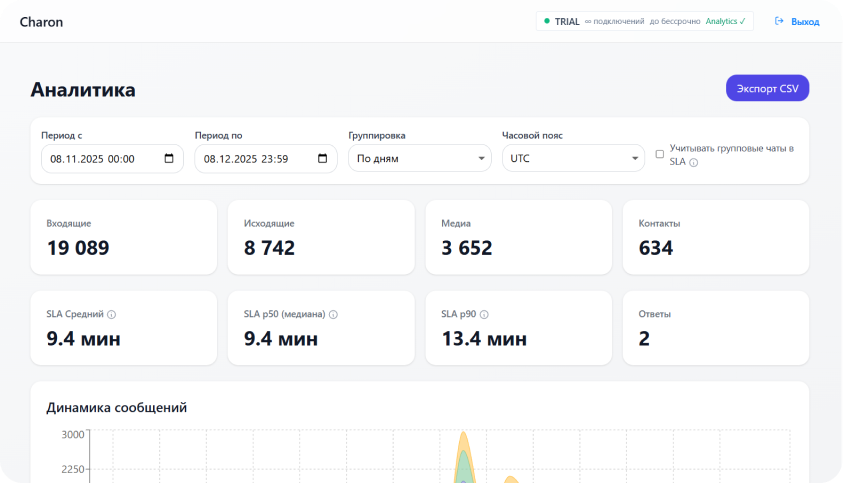Select the Контакты 634 stat card

pos(716,237)
